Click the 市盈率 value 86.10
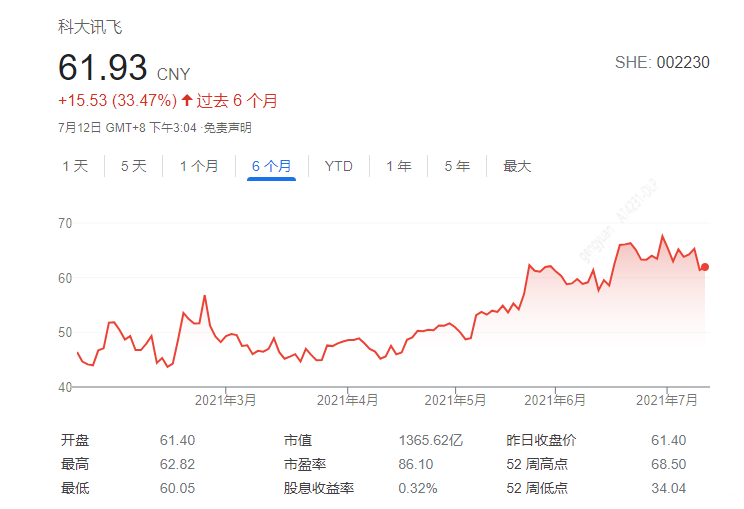 [416, 464]
